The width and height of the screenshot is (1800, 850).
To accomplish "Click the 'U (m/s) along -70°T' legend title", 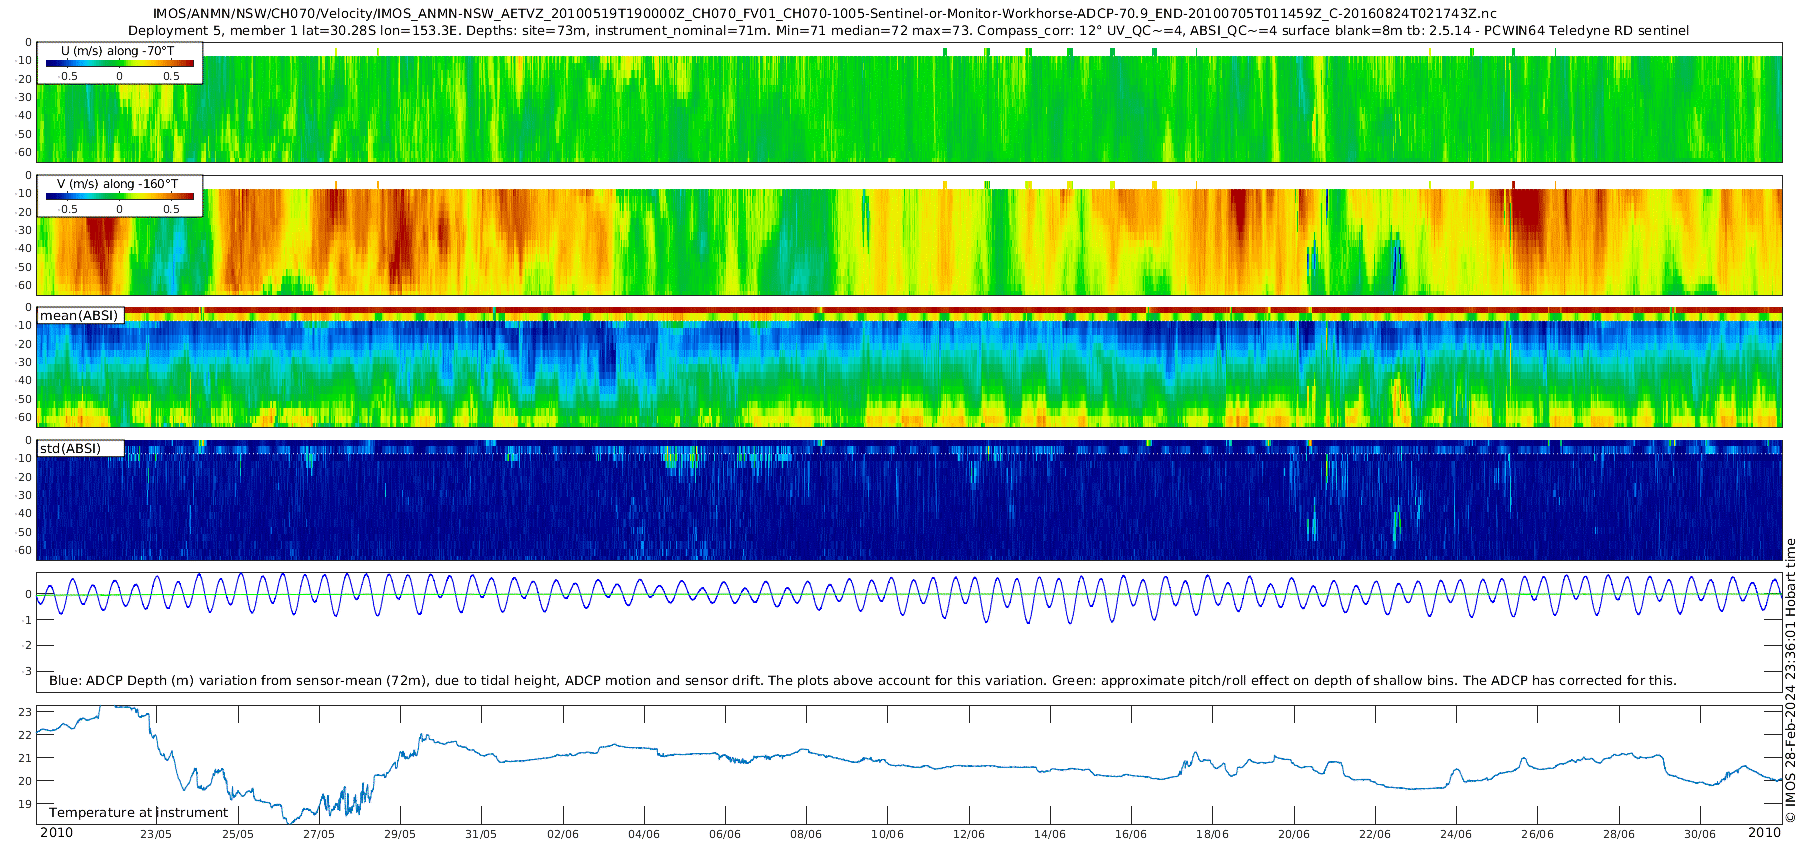I will 119,51.
